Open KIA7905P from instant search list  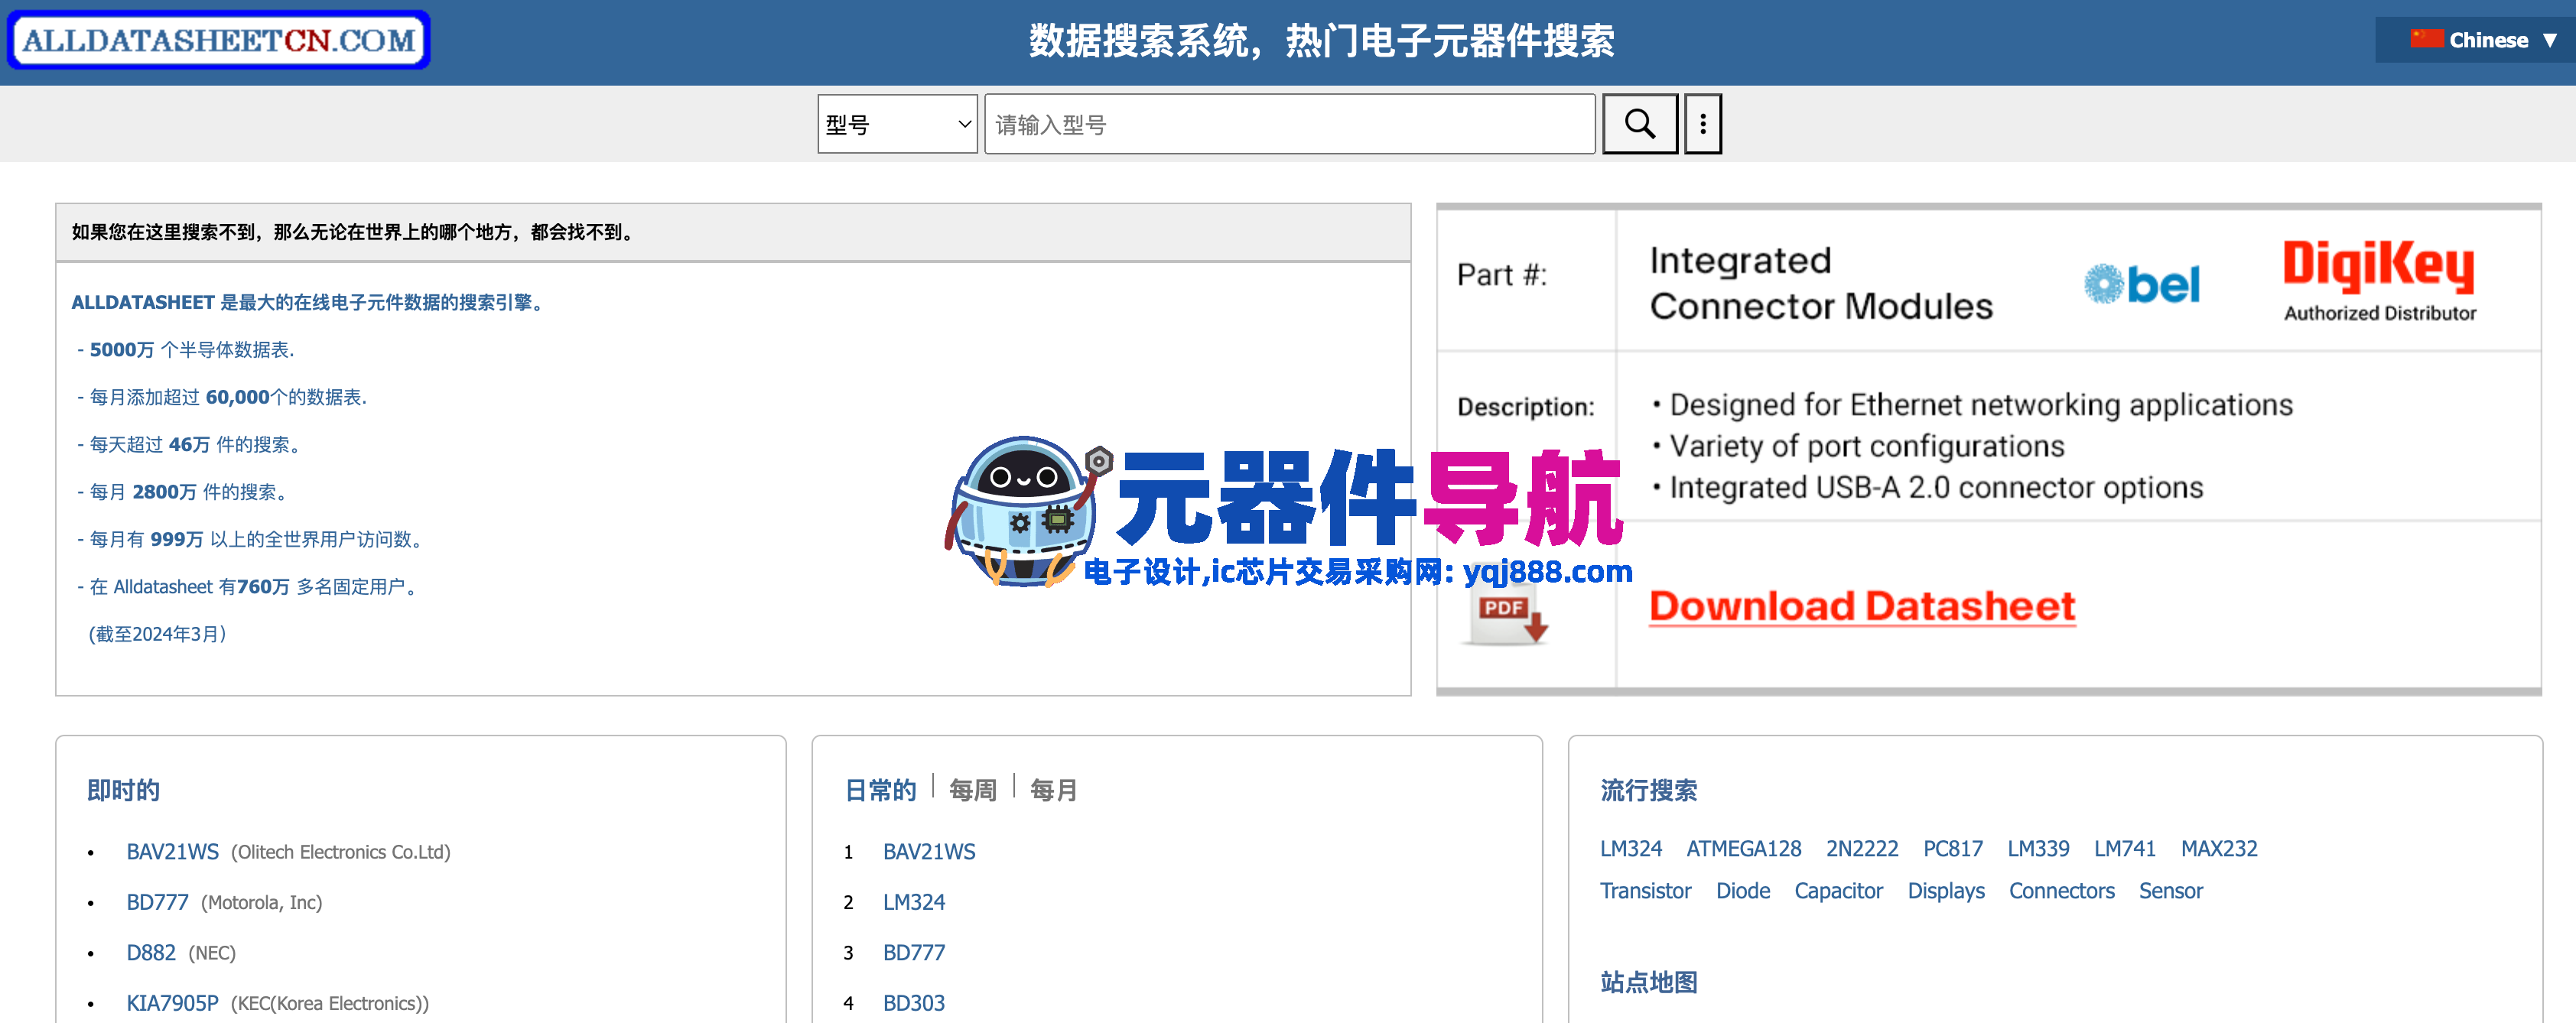pyautogui.click(x=172, y=1002)
